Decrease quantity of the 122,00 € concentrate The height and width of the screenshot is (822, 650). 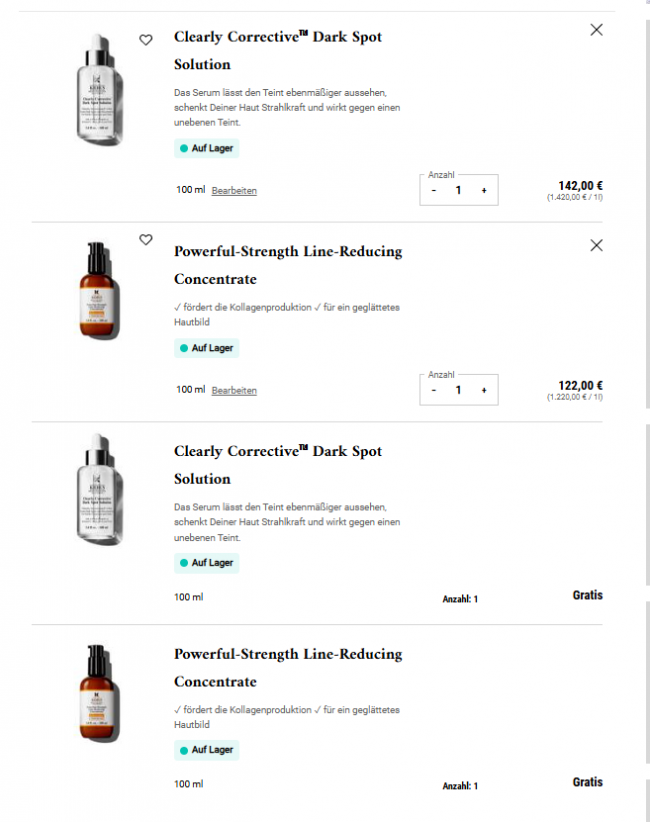(x=434, y=390)
